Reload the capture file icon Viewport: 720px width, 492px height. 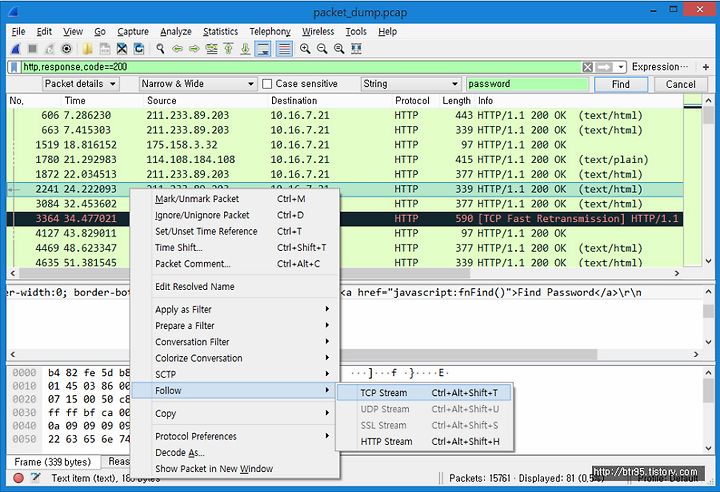click(x=139, y=49)
